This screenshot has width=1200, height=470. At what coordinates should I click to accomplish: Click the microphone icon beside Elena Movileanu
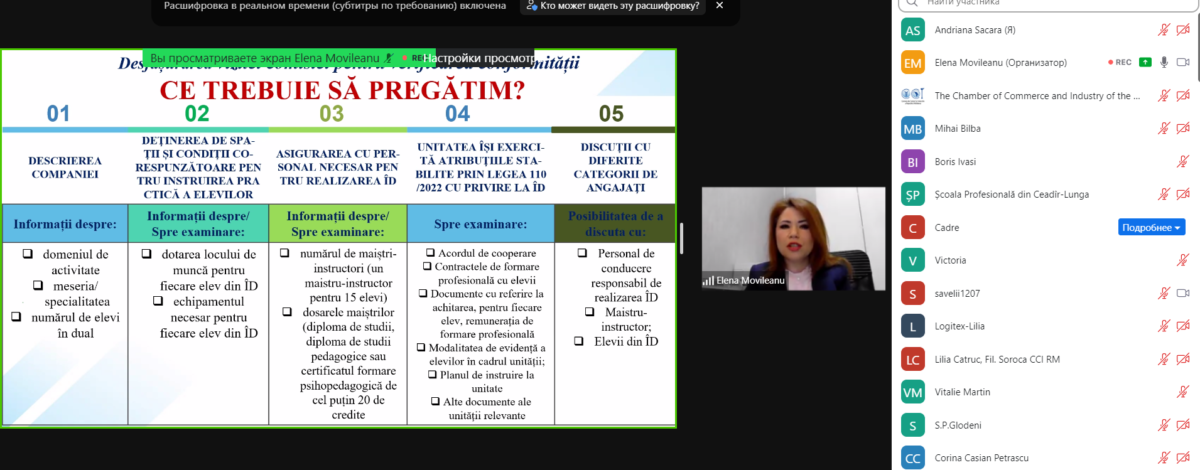click(x=1163, y=62)
